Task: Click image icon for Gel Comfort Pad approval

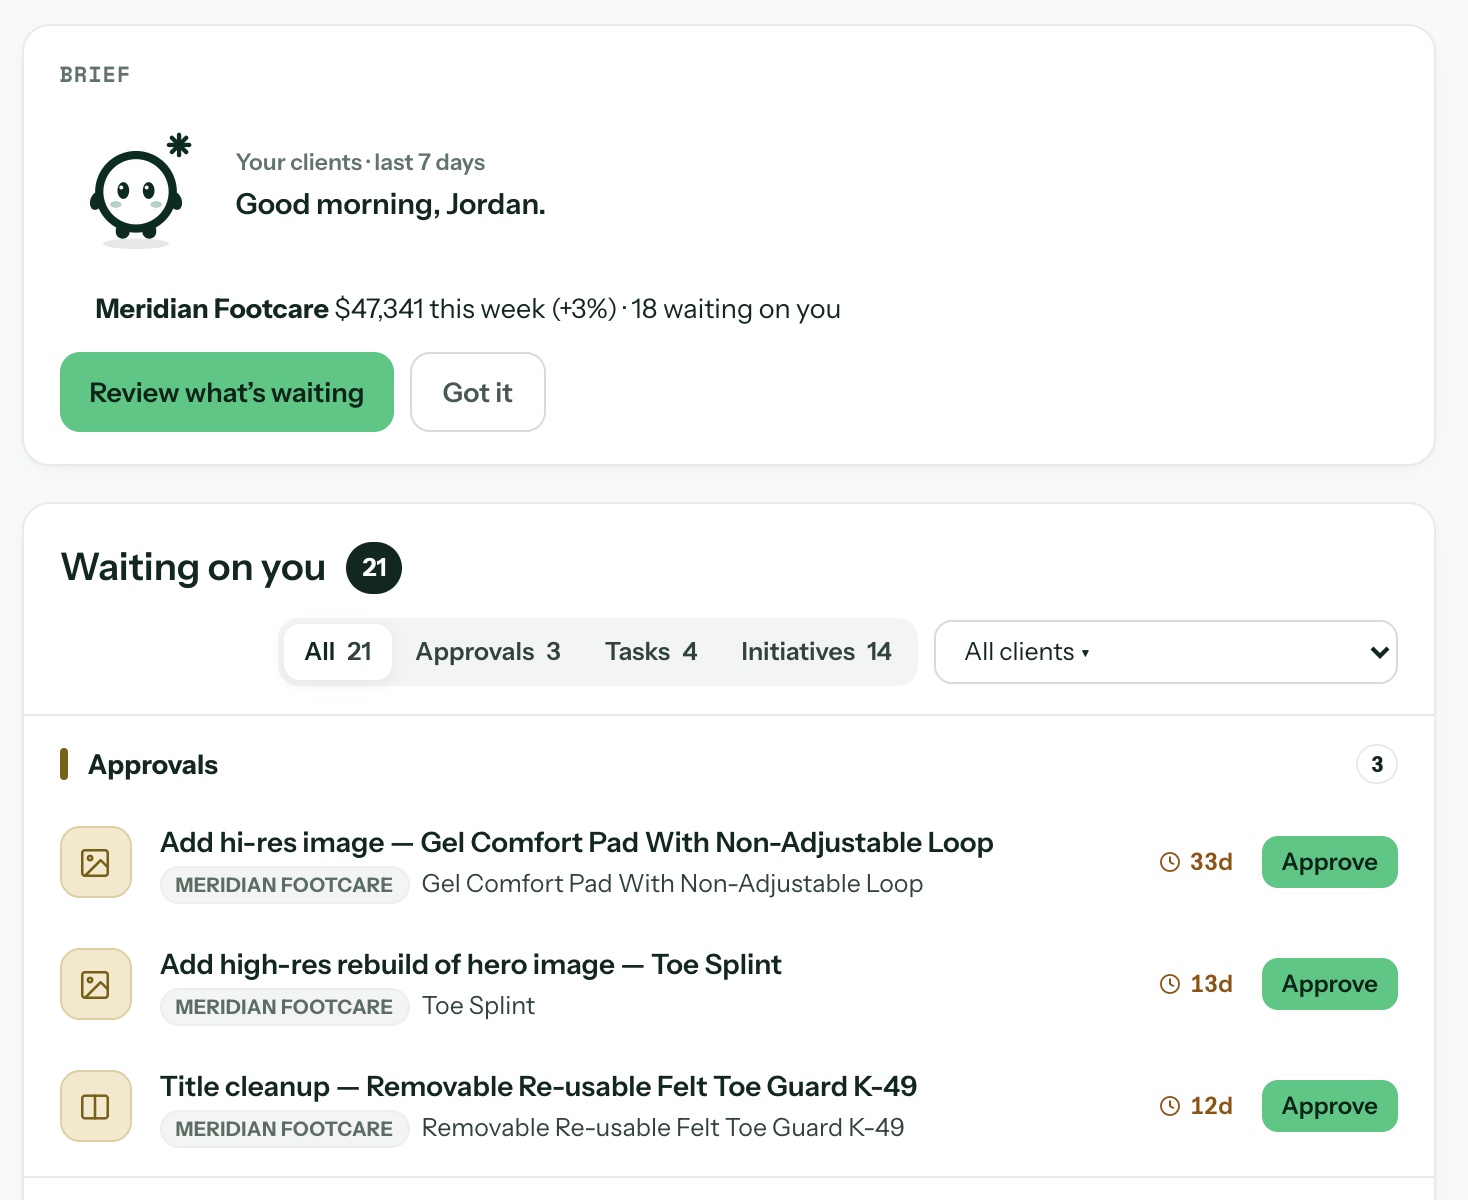Action: pos(96,862)
